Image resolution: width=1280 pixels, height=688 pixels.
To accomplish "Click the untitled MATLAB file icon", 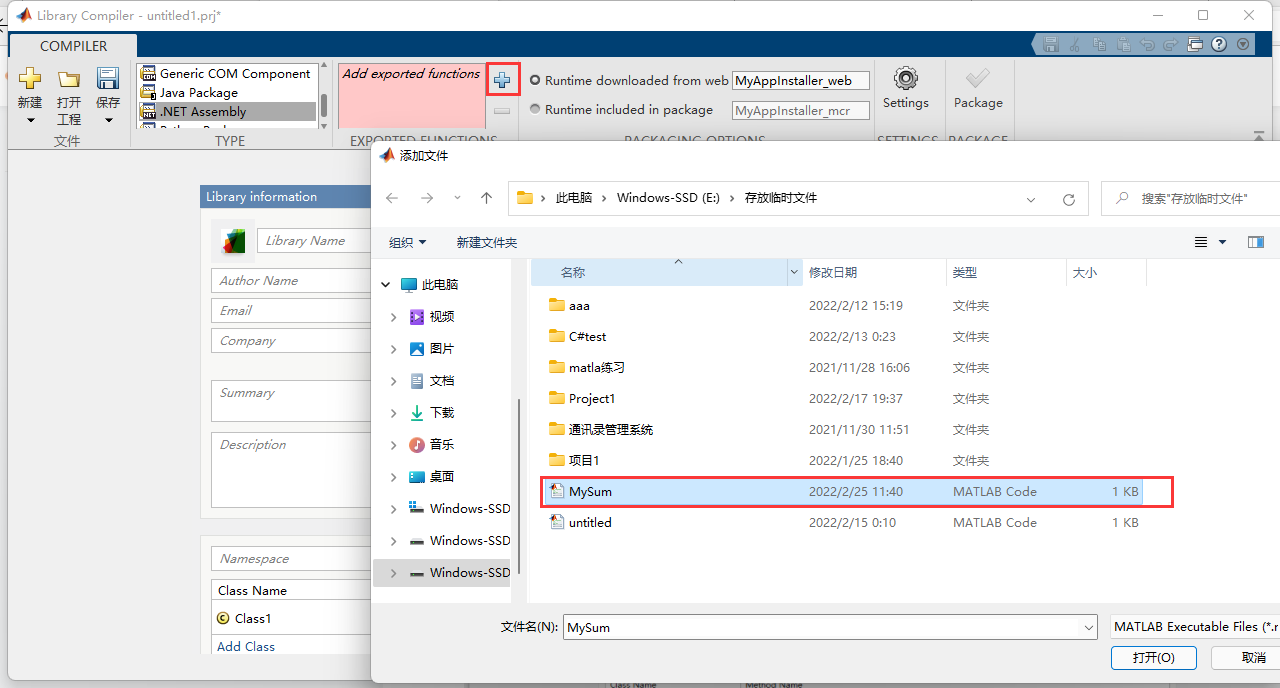I will pos(557,522).
